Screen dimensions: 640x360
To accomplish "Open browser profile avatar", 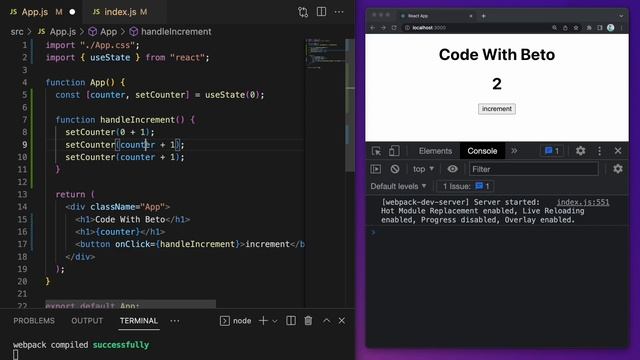I will pos(611,28).
